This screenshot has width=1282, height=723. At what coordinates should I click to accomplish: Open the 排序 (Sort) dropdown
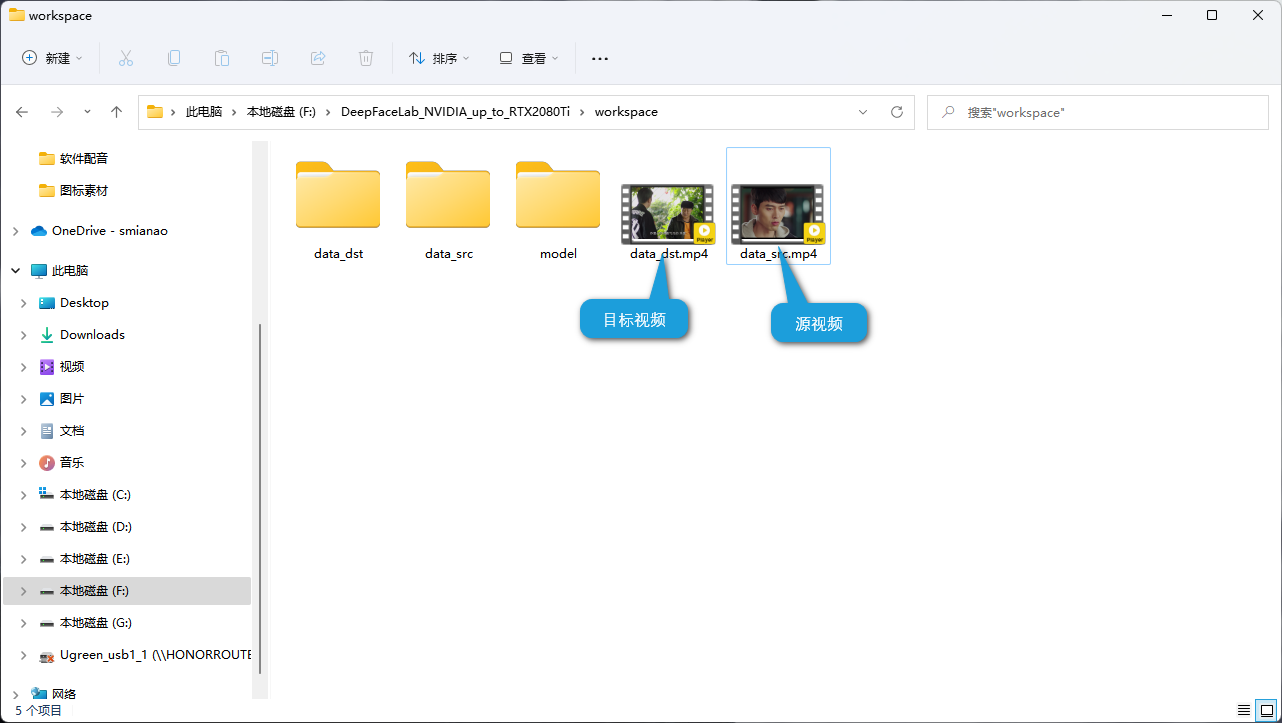tap(439, 58)
